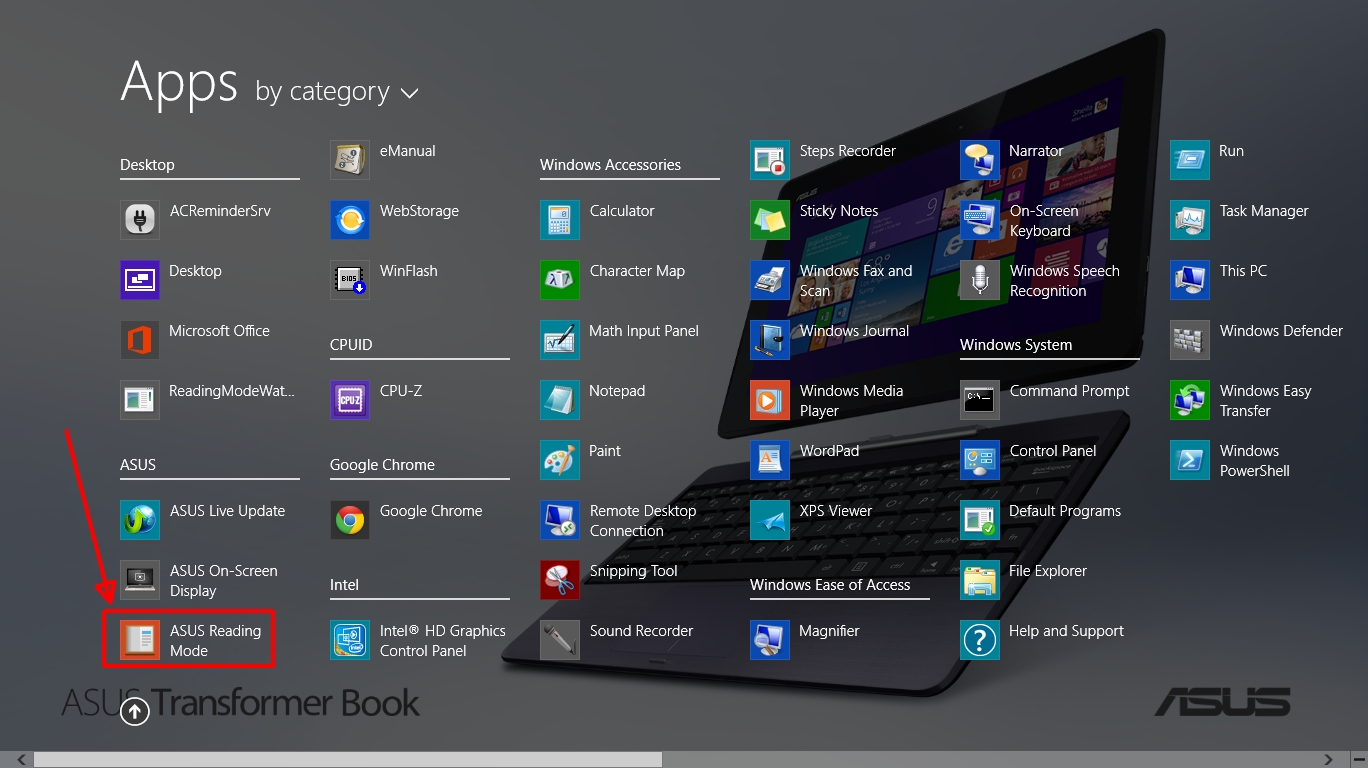1368x768 pixels.
Task: Open the Google Chrome icon
Action: coord(350,520)
